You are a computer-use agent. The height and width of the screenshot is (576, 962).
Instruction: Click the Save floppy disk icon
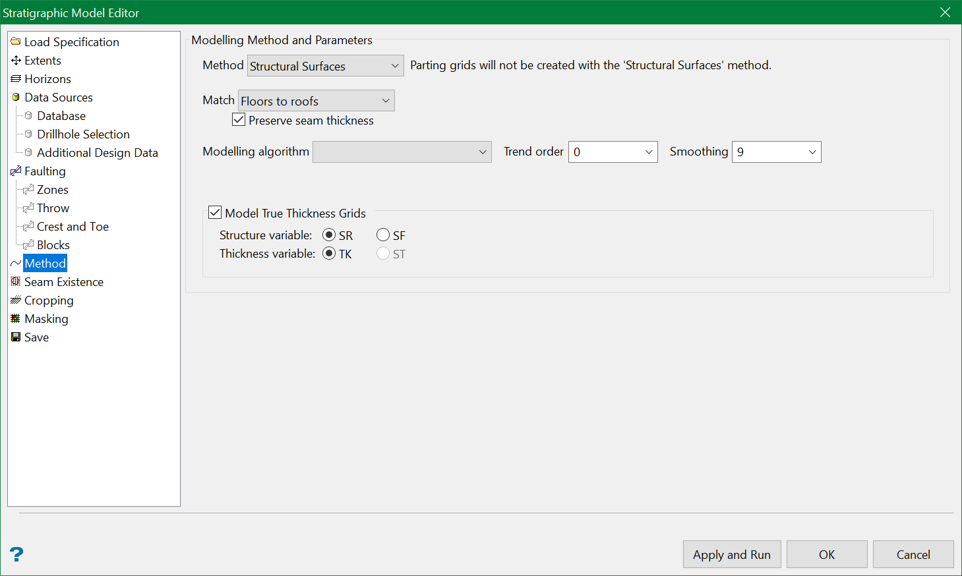click(15, 337)
